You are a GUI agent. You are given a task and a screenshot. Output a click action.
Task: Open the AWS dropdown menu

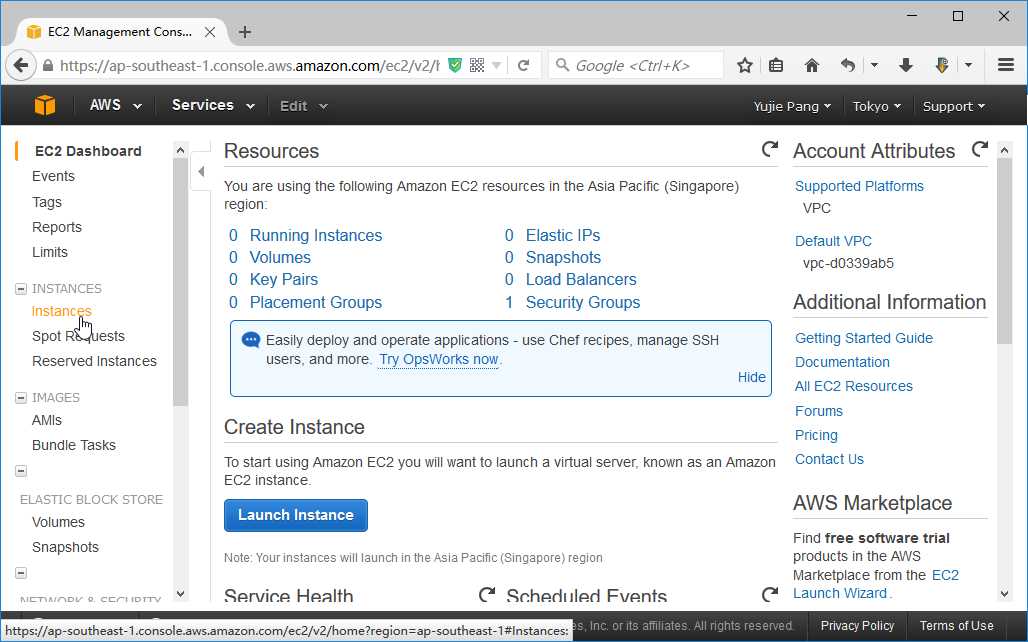pyautogui.click(x=115, y=106)
